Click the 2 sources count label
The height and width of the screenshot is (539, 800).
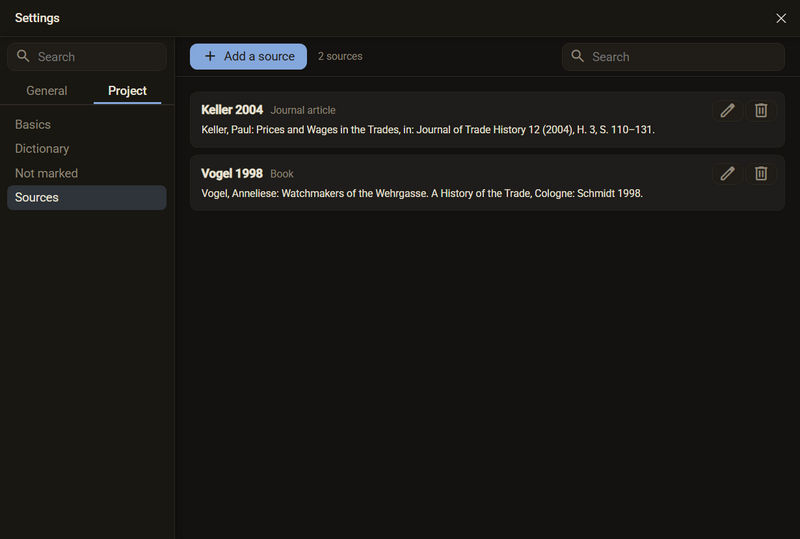click(x=340, y=56)
